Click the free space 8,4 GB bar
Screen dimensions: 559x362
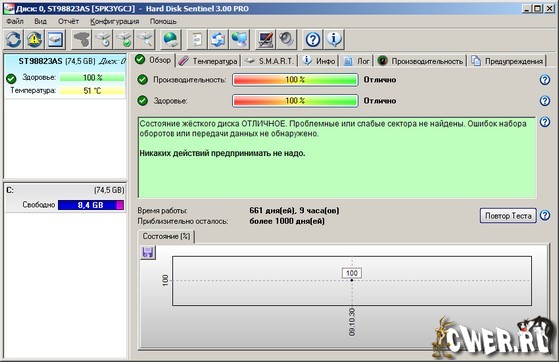(x=91, y=205)
